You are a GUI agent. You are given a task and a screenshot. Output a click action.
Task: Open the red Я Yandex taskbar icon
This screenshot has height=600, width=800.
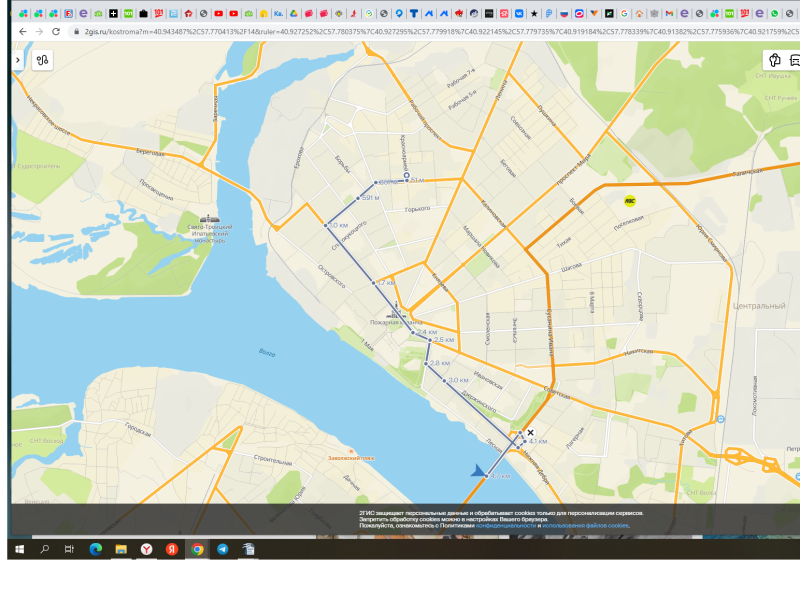[171, 549]
